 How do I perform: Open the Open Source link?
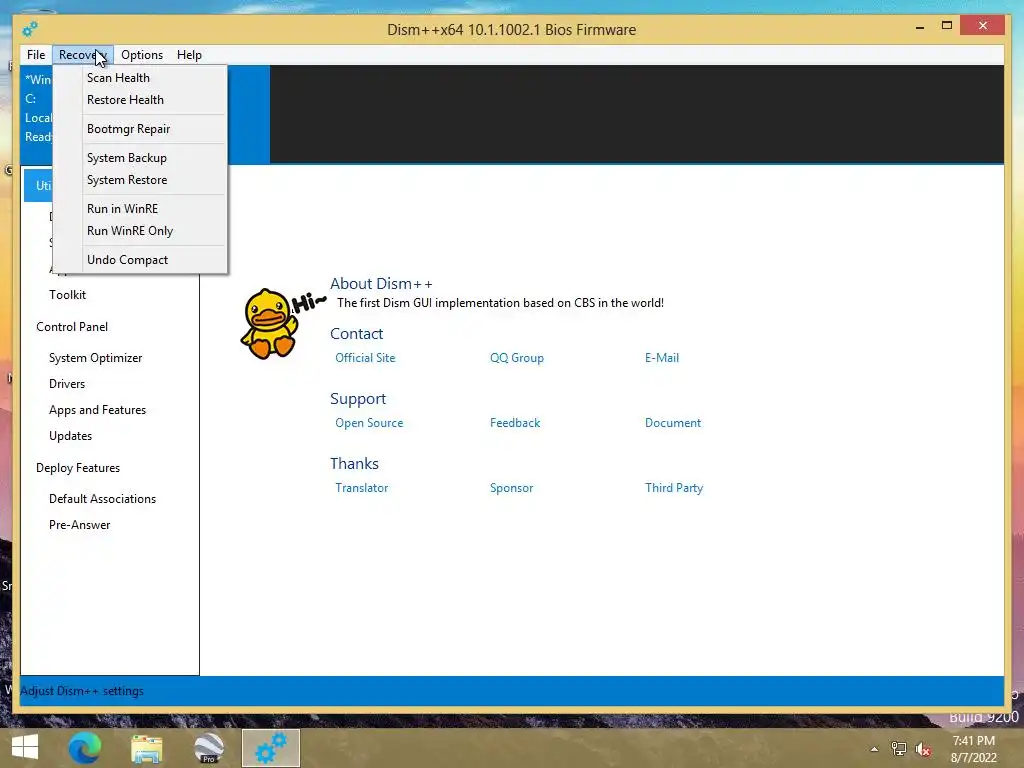[369, 423]
